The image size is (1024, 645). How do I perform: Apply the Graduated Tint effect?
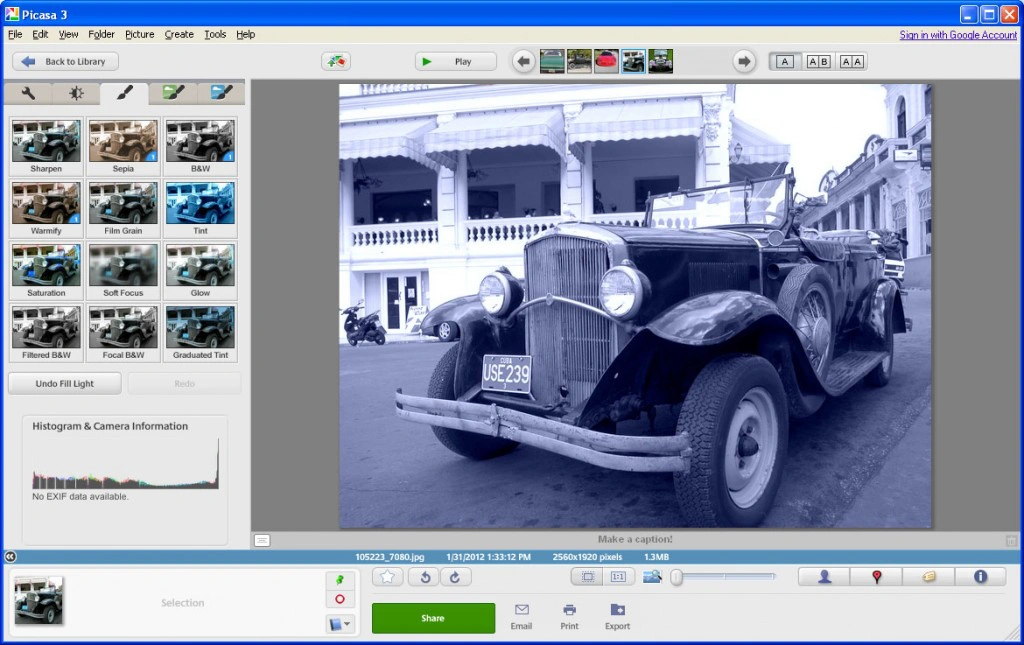200,332
